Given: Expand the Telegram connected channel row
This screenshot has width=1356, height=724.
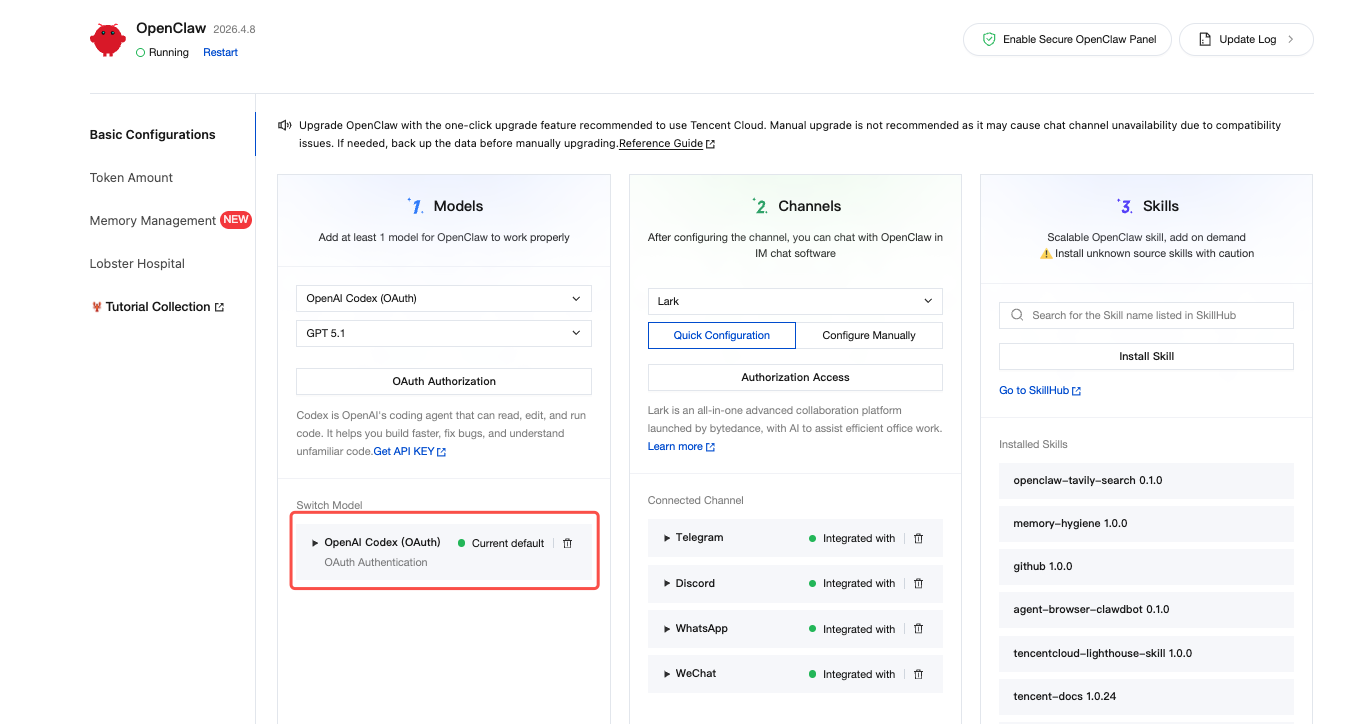Looking at the screenshot, I should click(667, 538).
